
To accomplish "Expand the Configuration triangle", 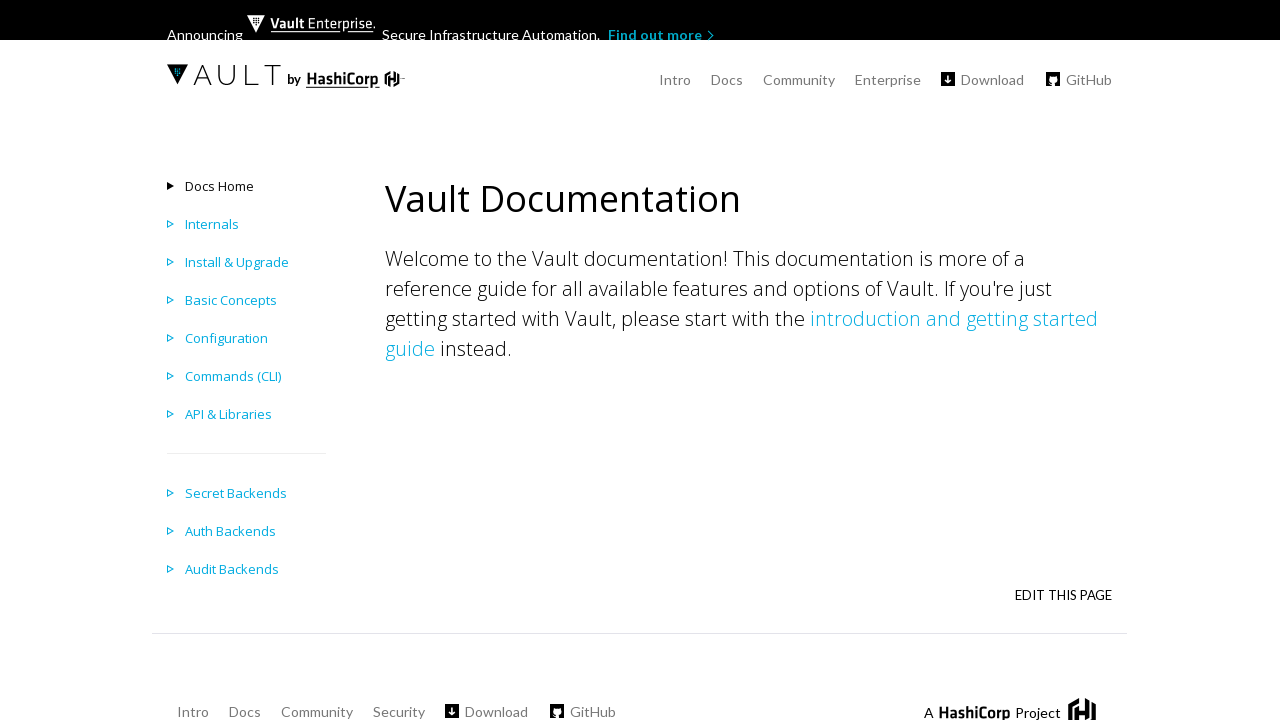I will 170,338.
